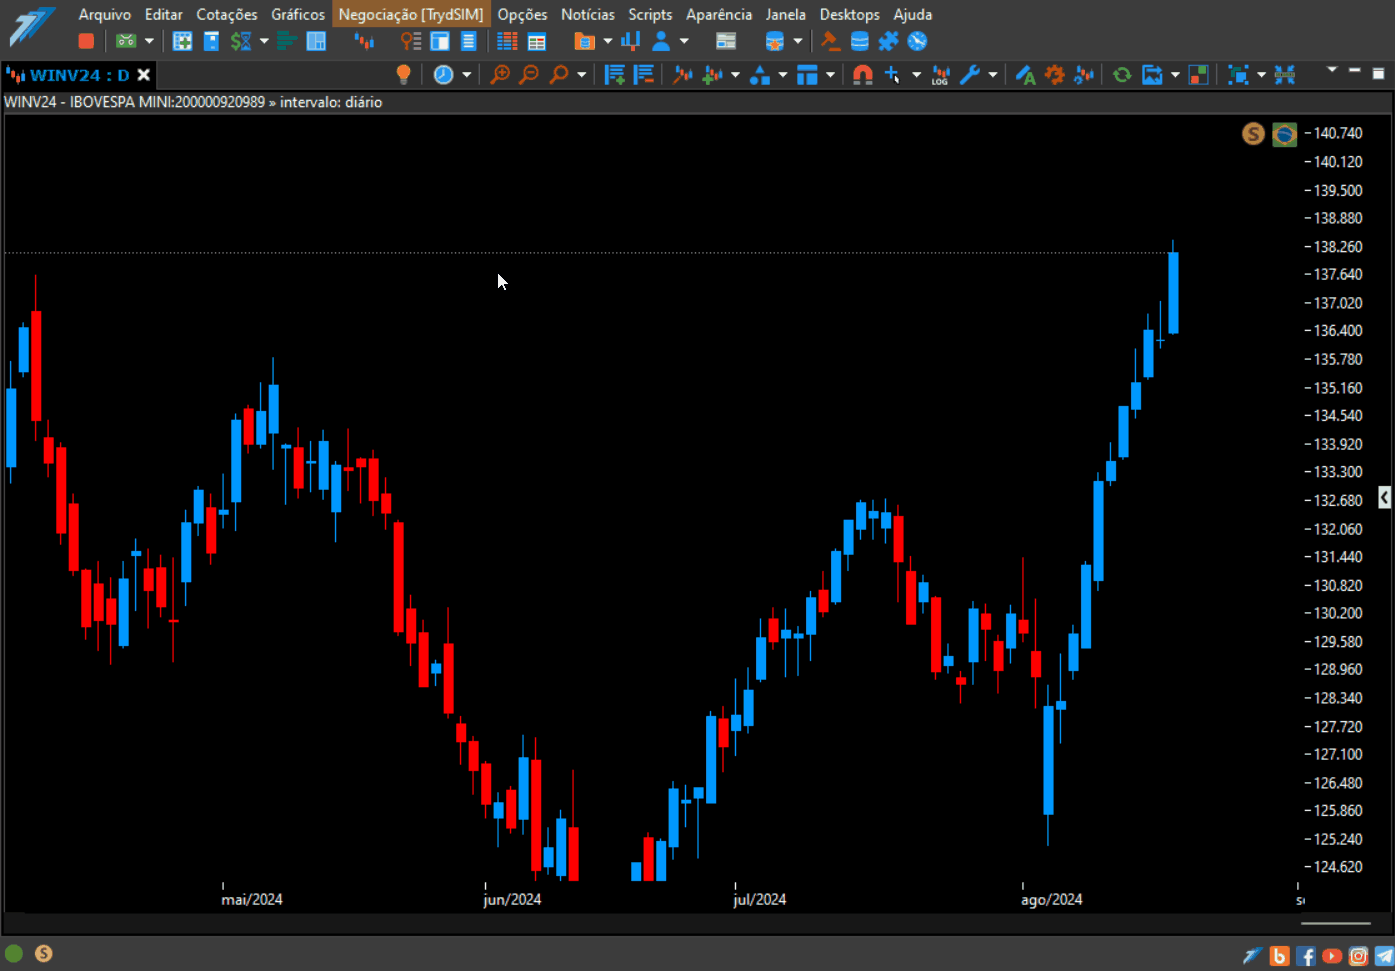The height and width of the screenshot is (971, 1395).
Task: Toggle the Brazil flag badge on chart
Action: [1285, 133]
